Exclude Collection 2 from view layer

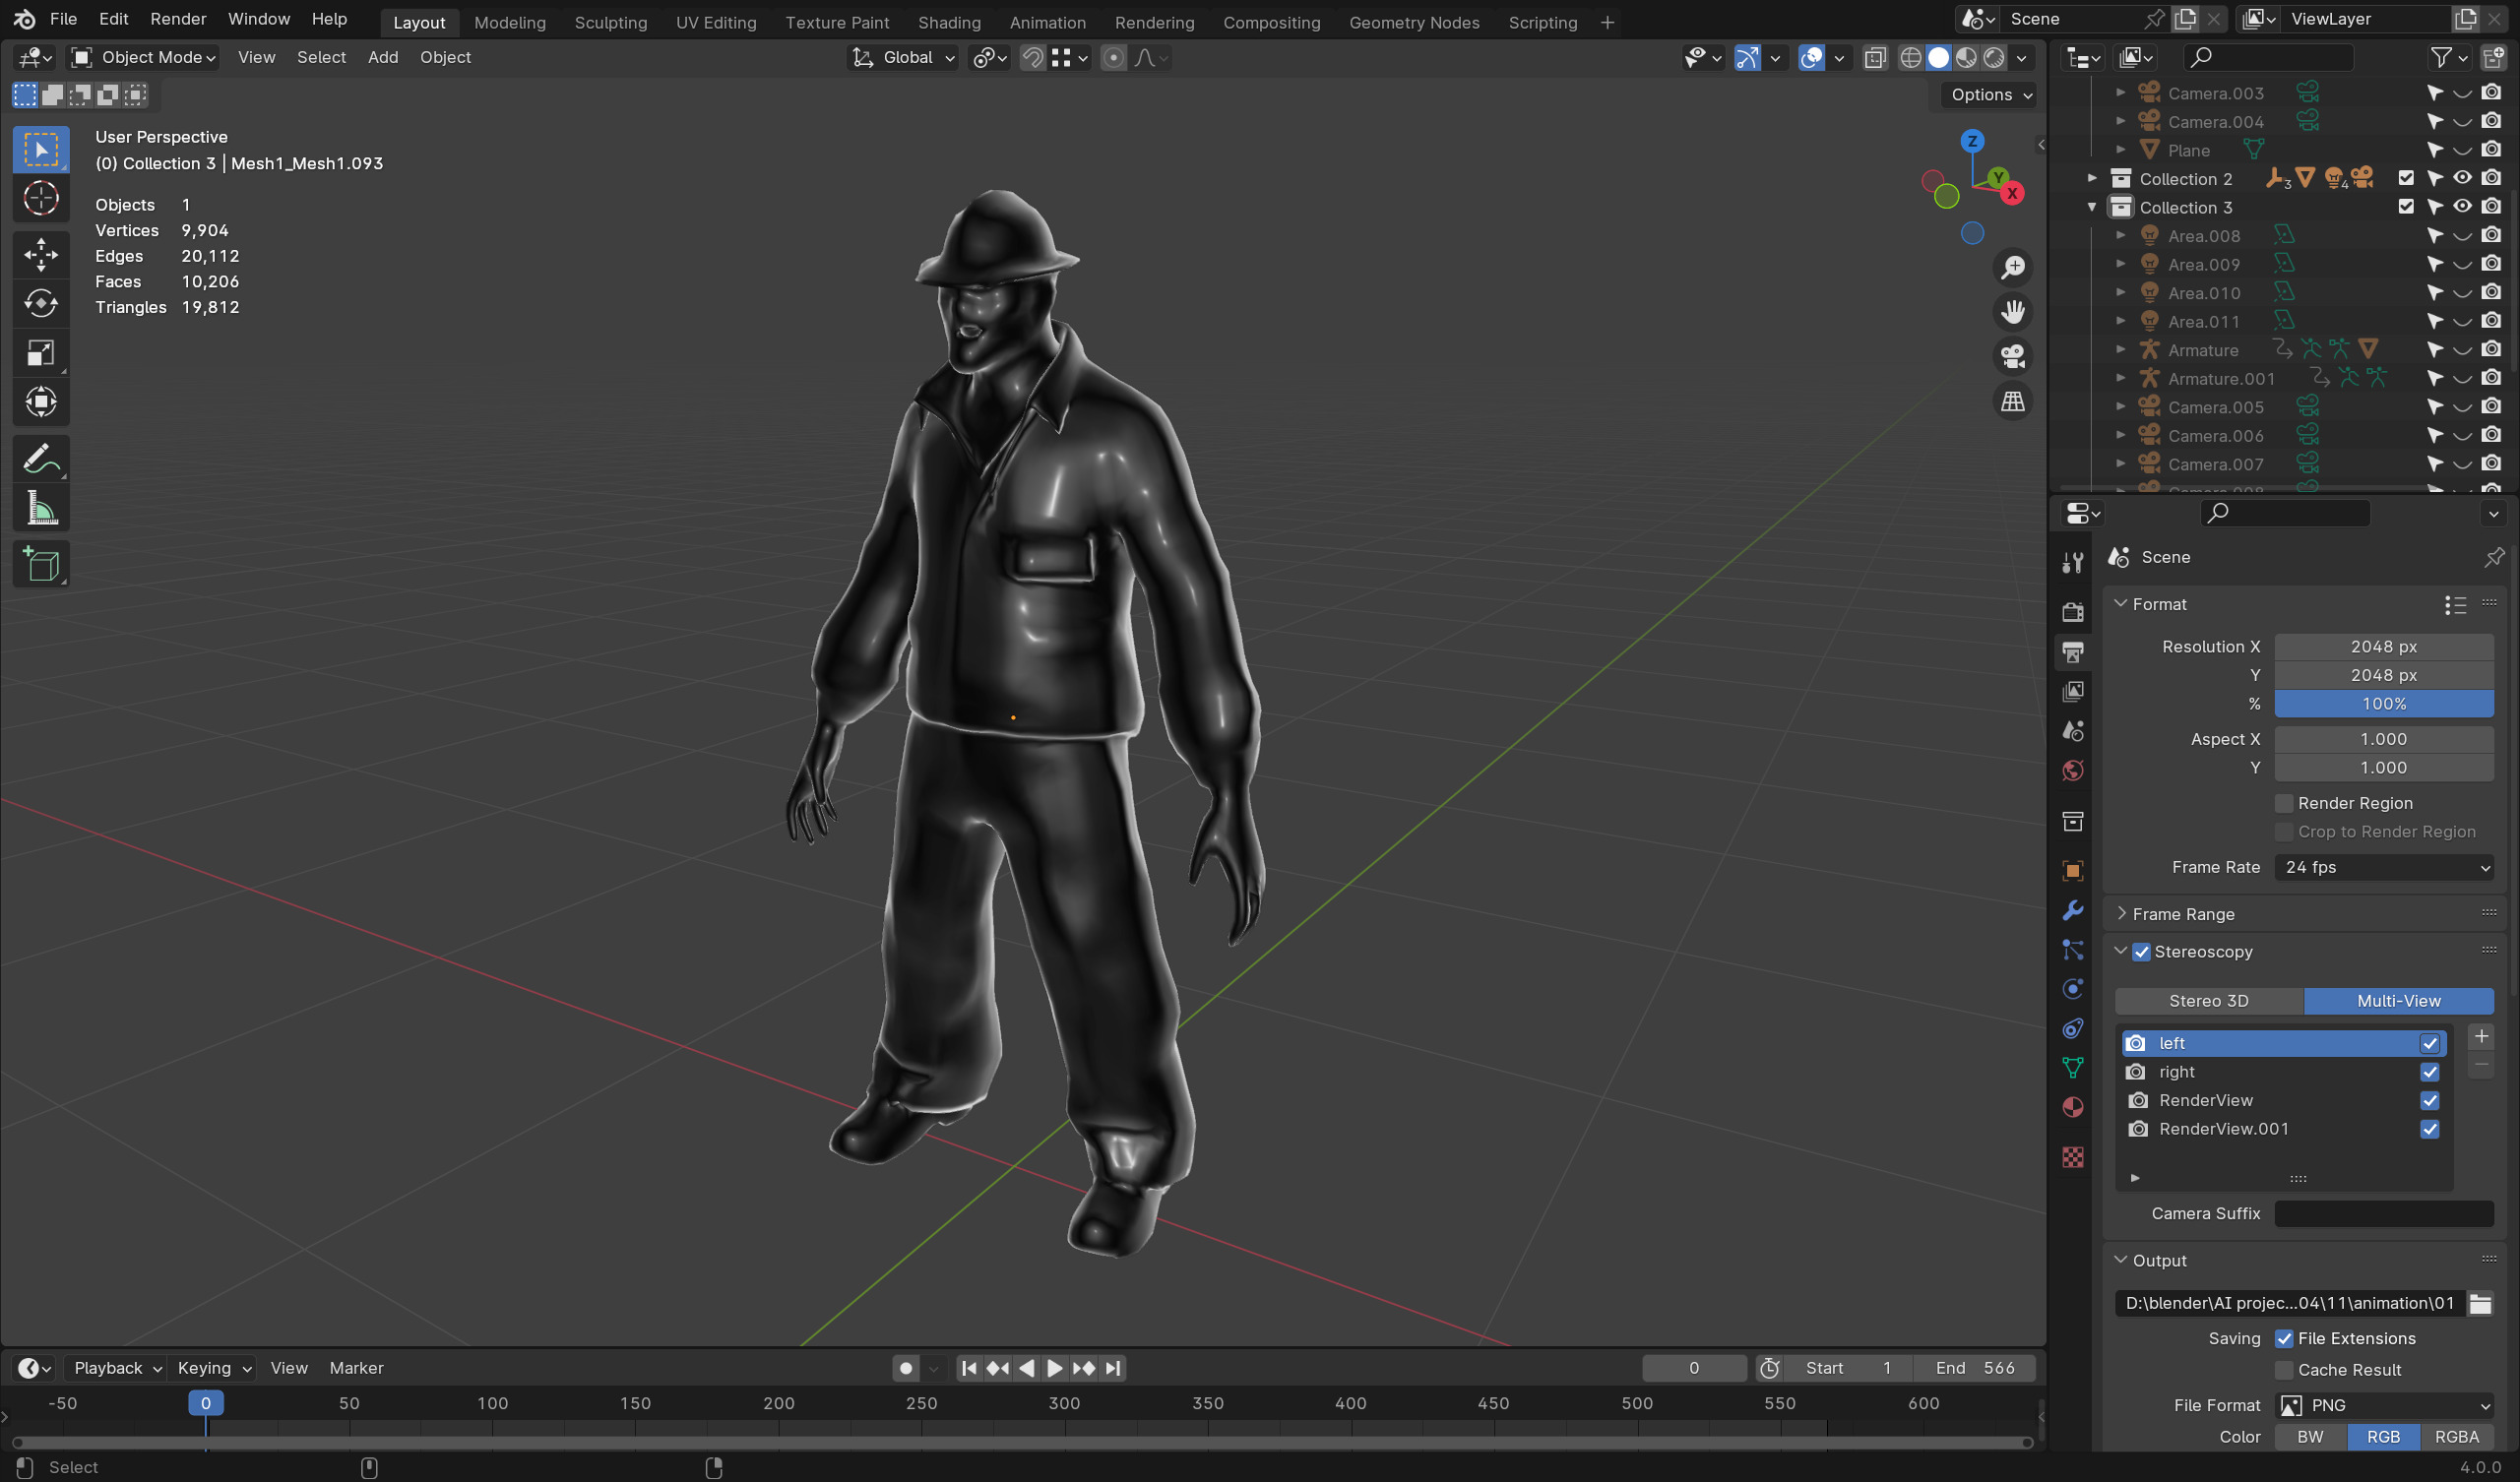click(x=2406, y=178)
